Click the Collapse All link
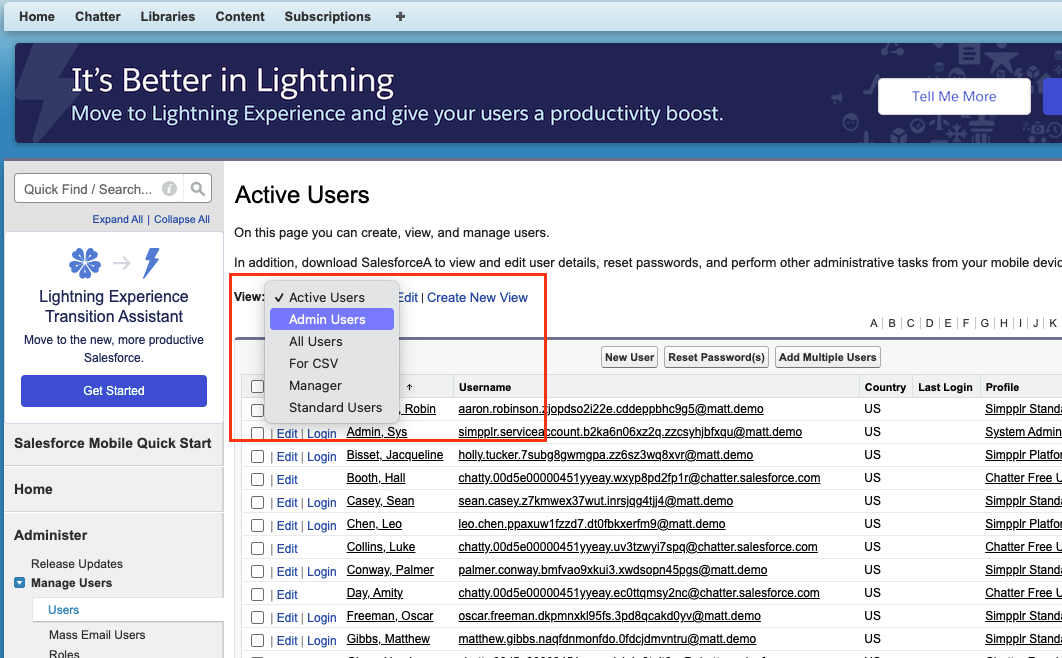 point(182,219)
